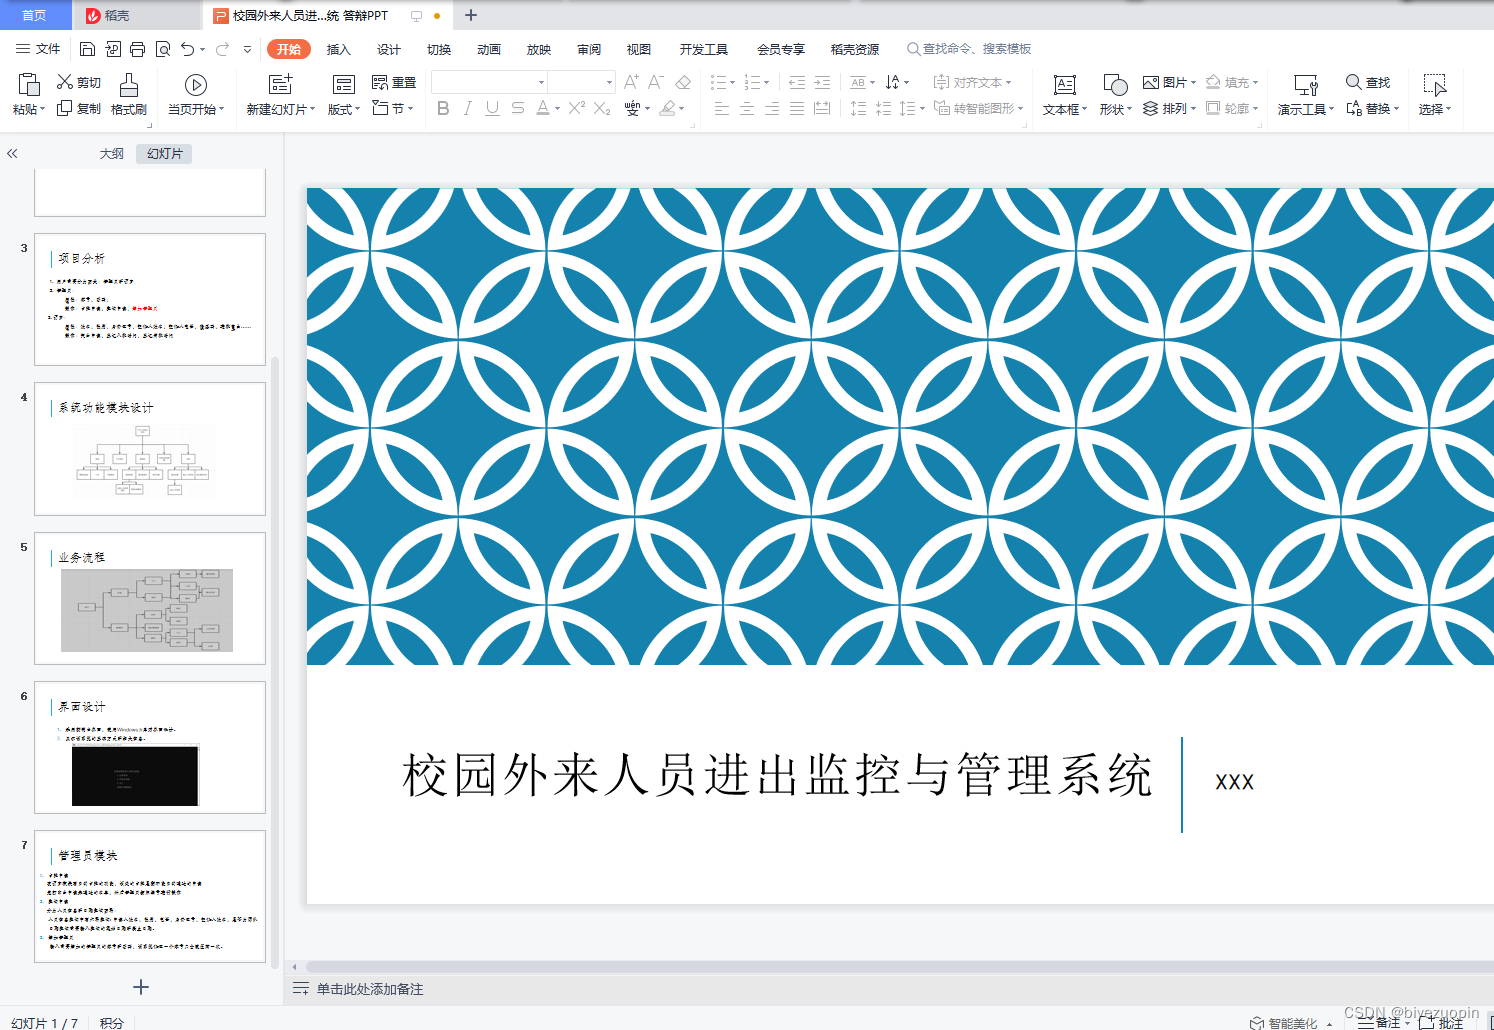
Task: Toggle justified text alignment
Action: [797, 108]
